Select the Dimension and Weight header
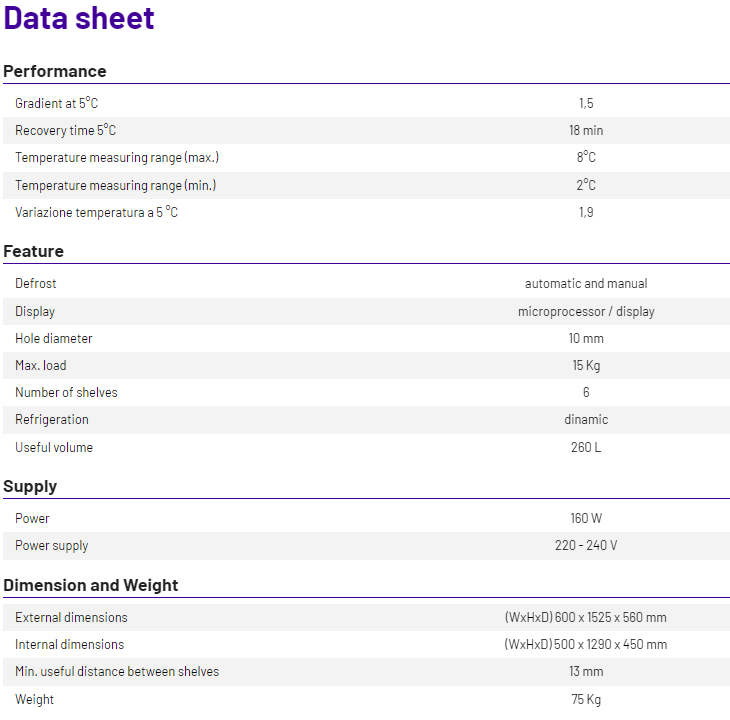 coord(90,585)
